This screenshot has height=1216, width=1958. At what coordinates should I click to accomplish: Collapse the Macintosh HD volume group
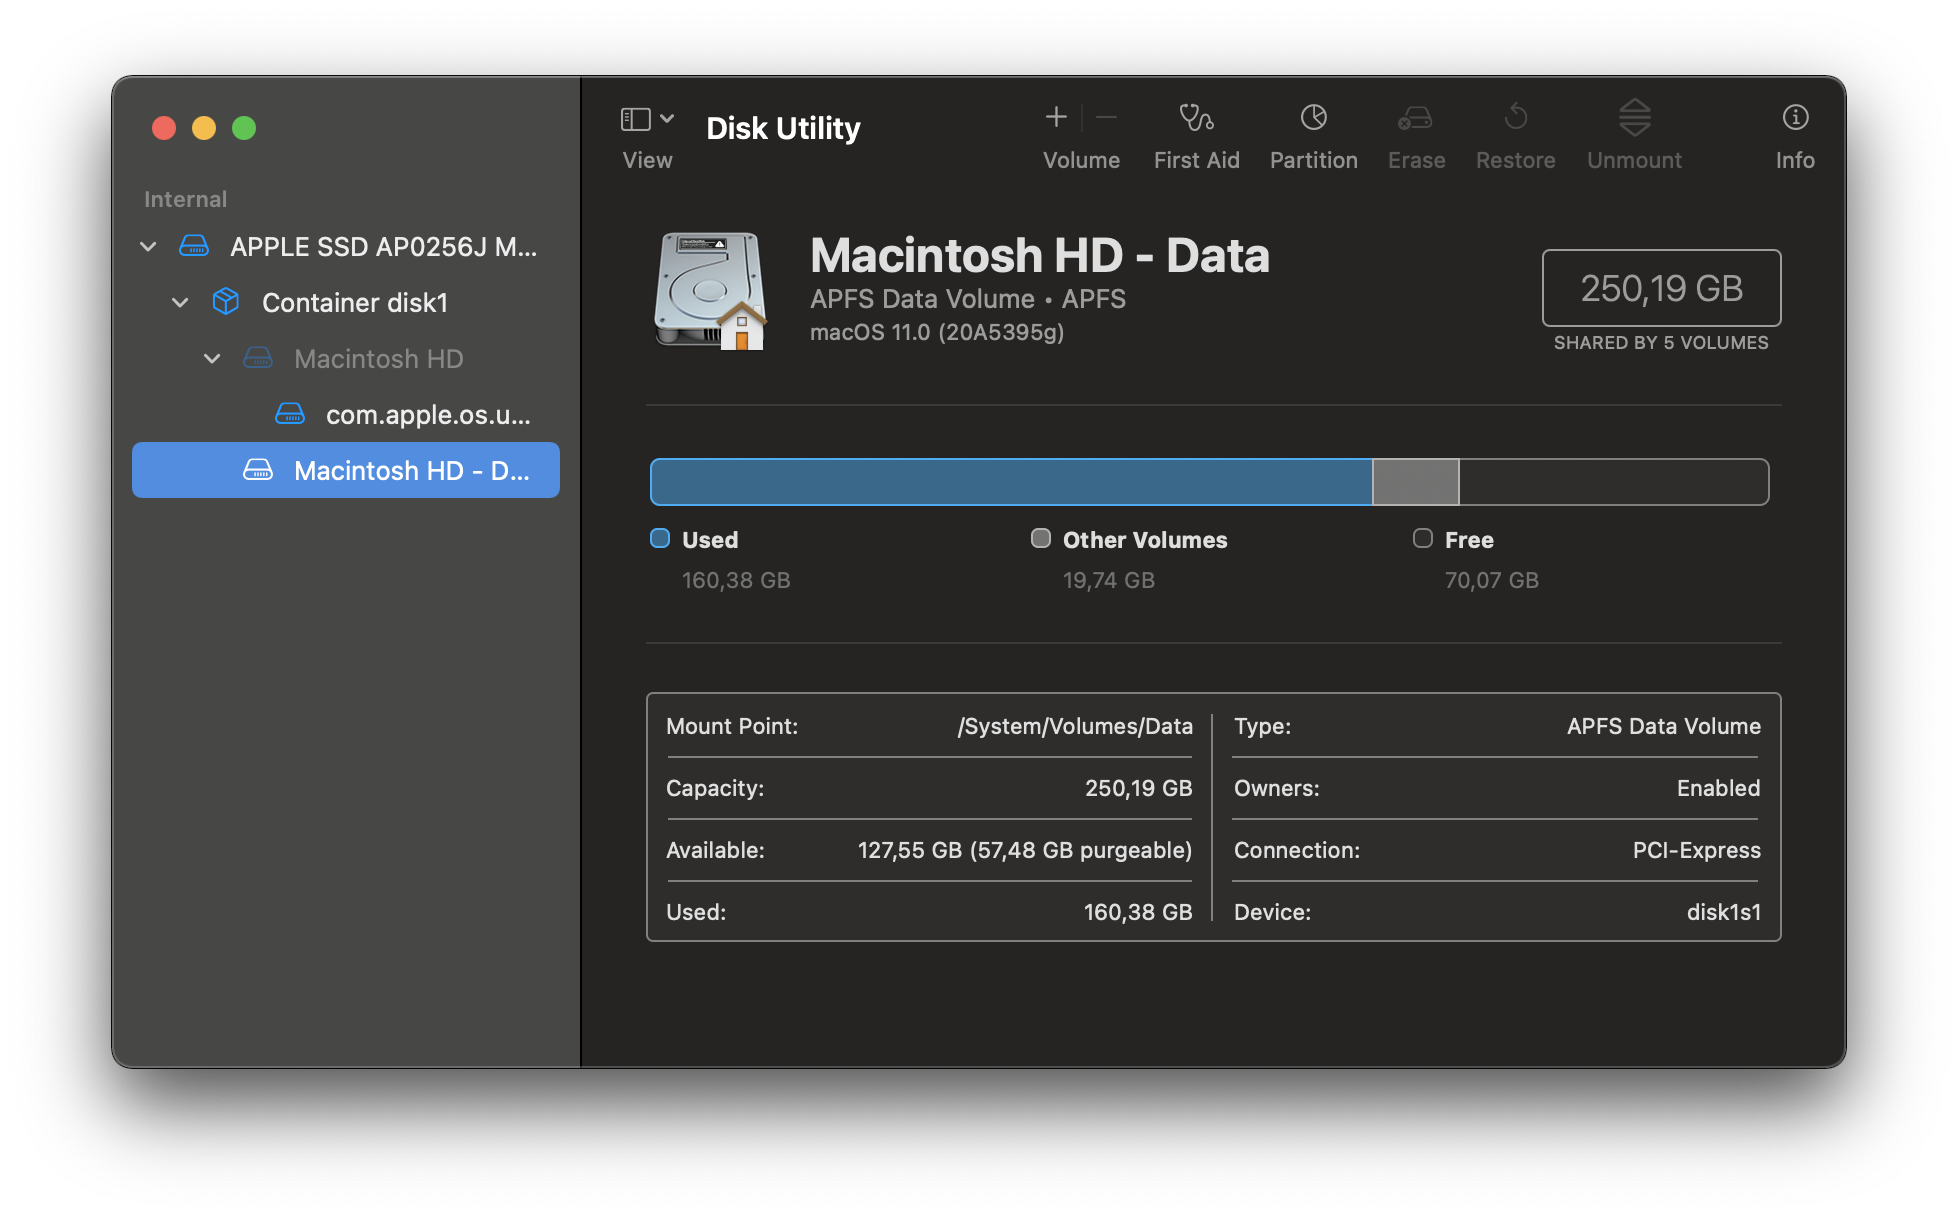coord(212,358)
